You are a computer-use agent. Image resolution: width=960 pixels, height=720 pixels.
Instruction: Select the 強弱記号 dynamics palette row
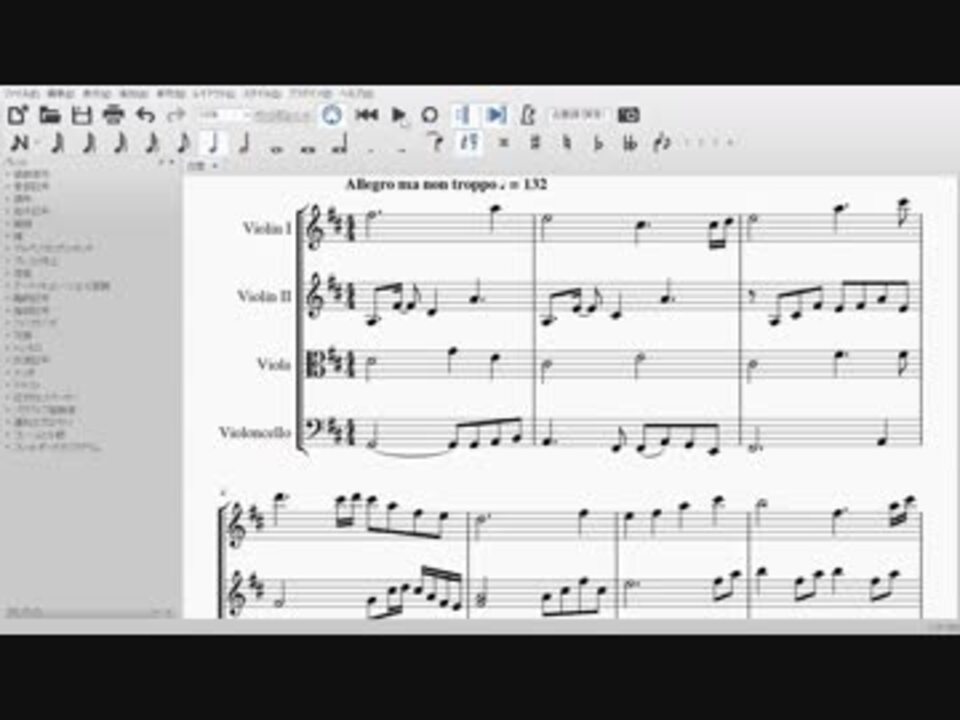(x=32, y=310)
